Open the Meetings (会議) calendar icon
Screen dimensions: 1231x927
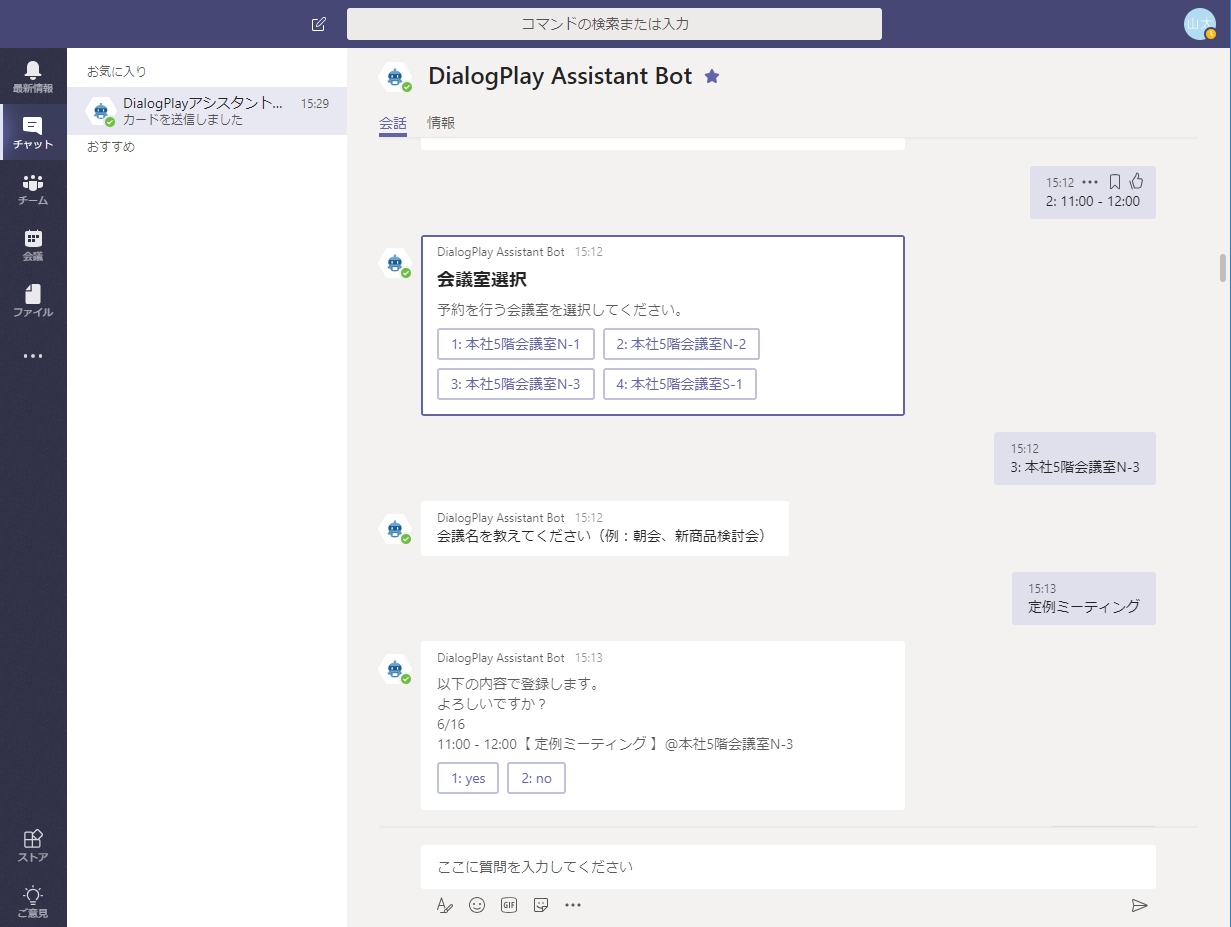33,244
